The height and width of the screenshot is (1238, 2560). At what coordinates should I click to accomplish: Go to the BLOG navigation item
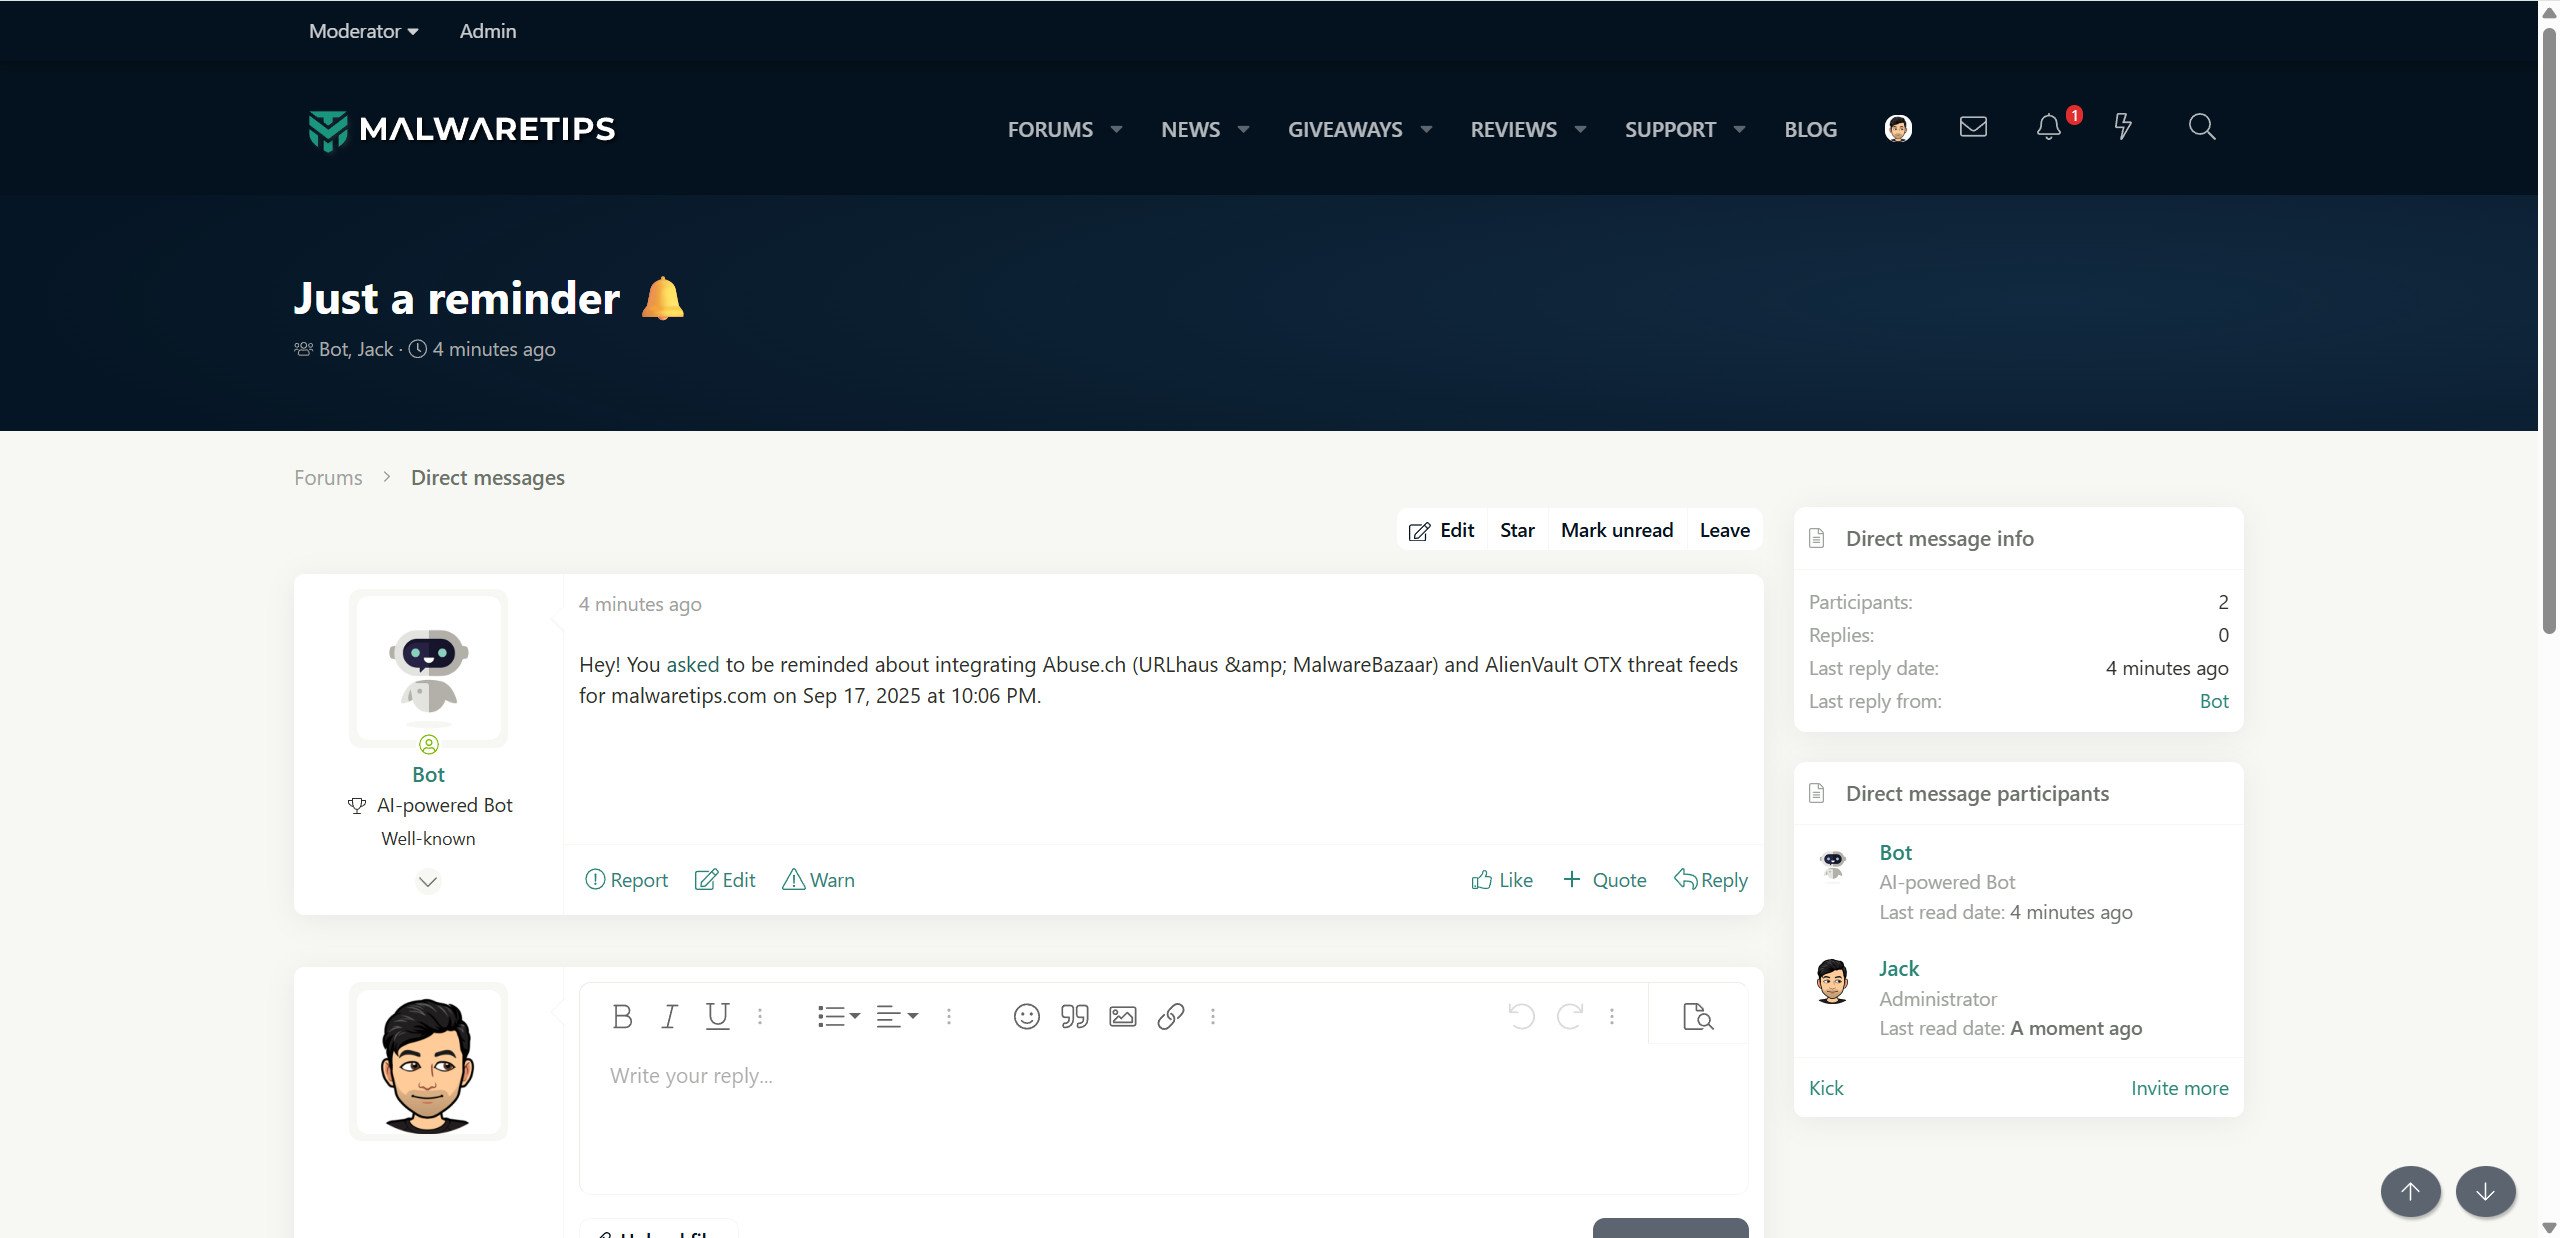[x=1810, y=129]
